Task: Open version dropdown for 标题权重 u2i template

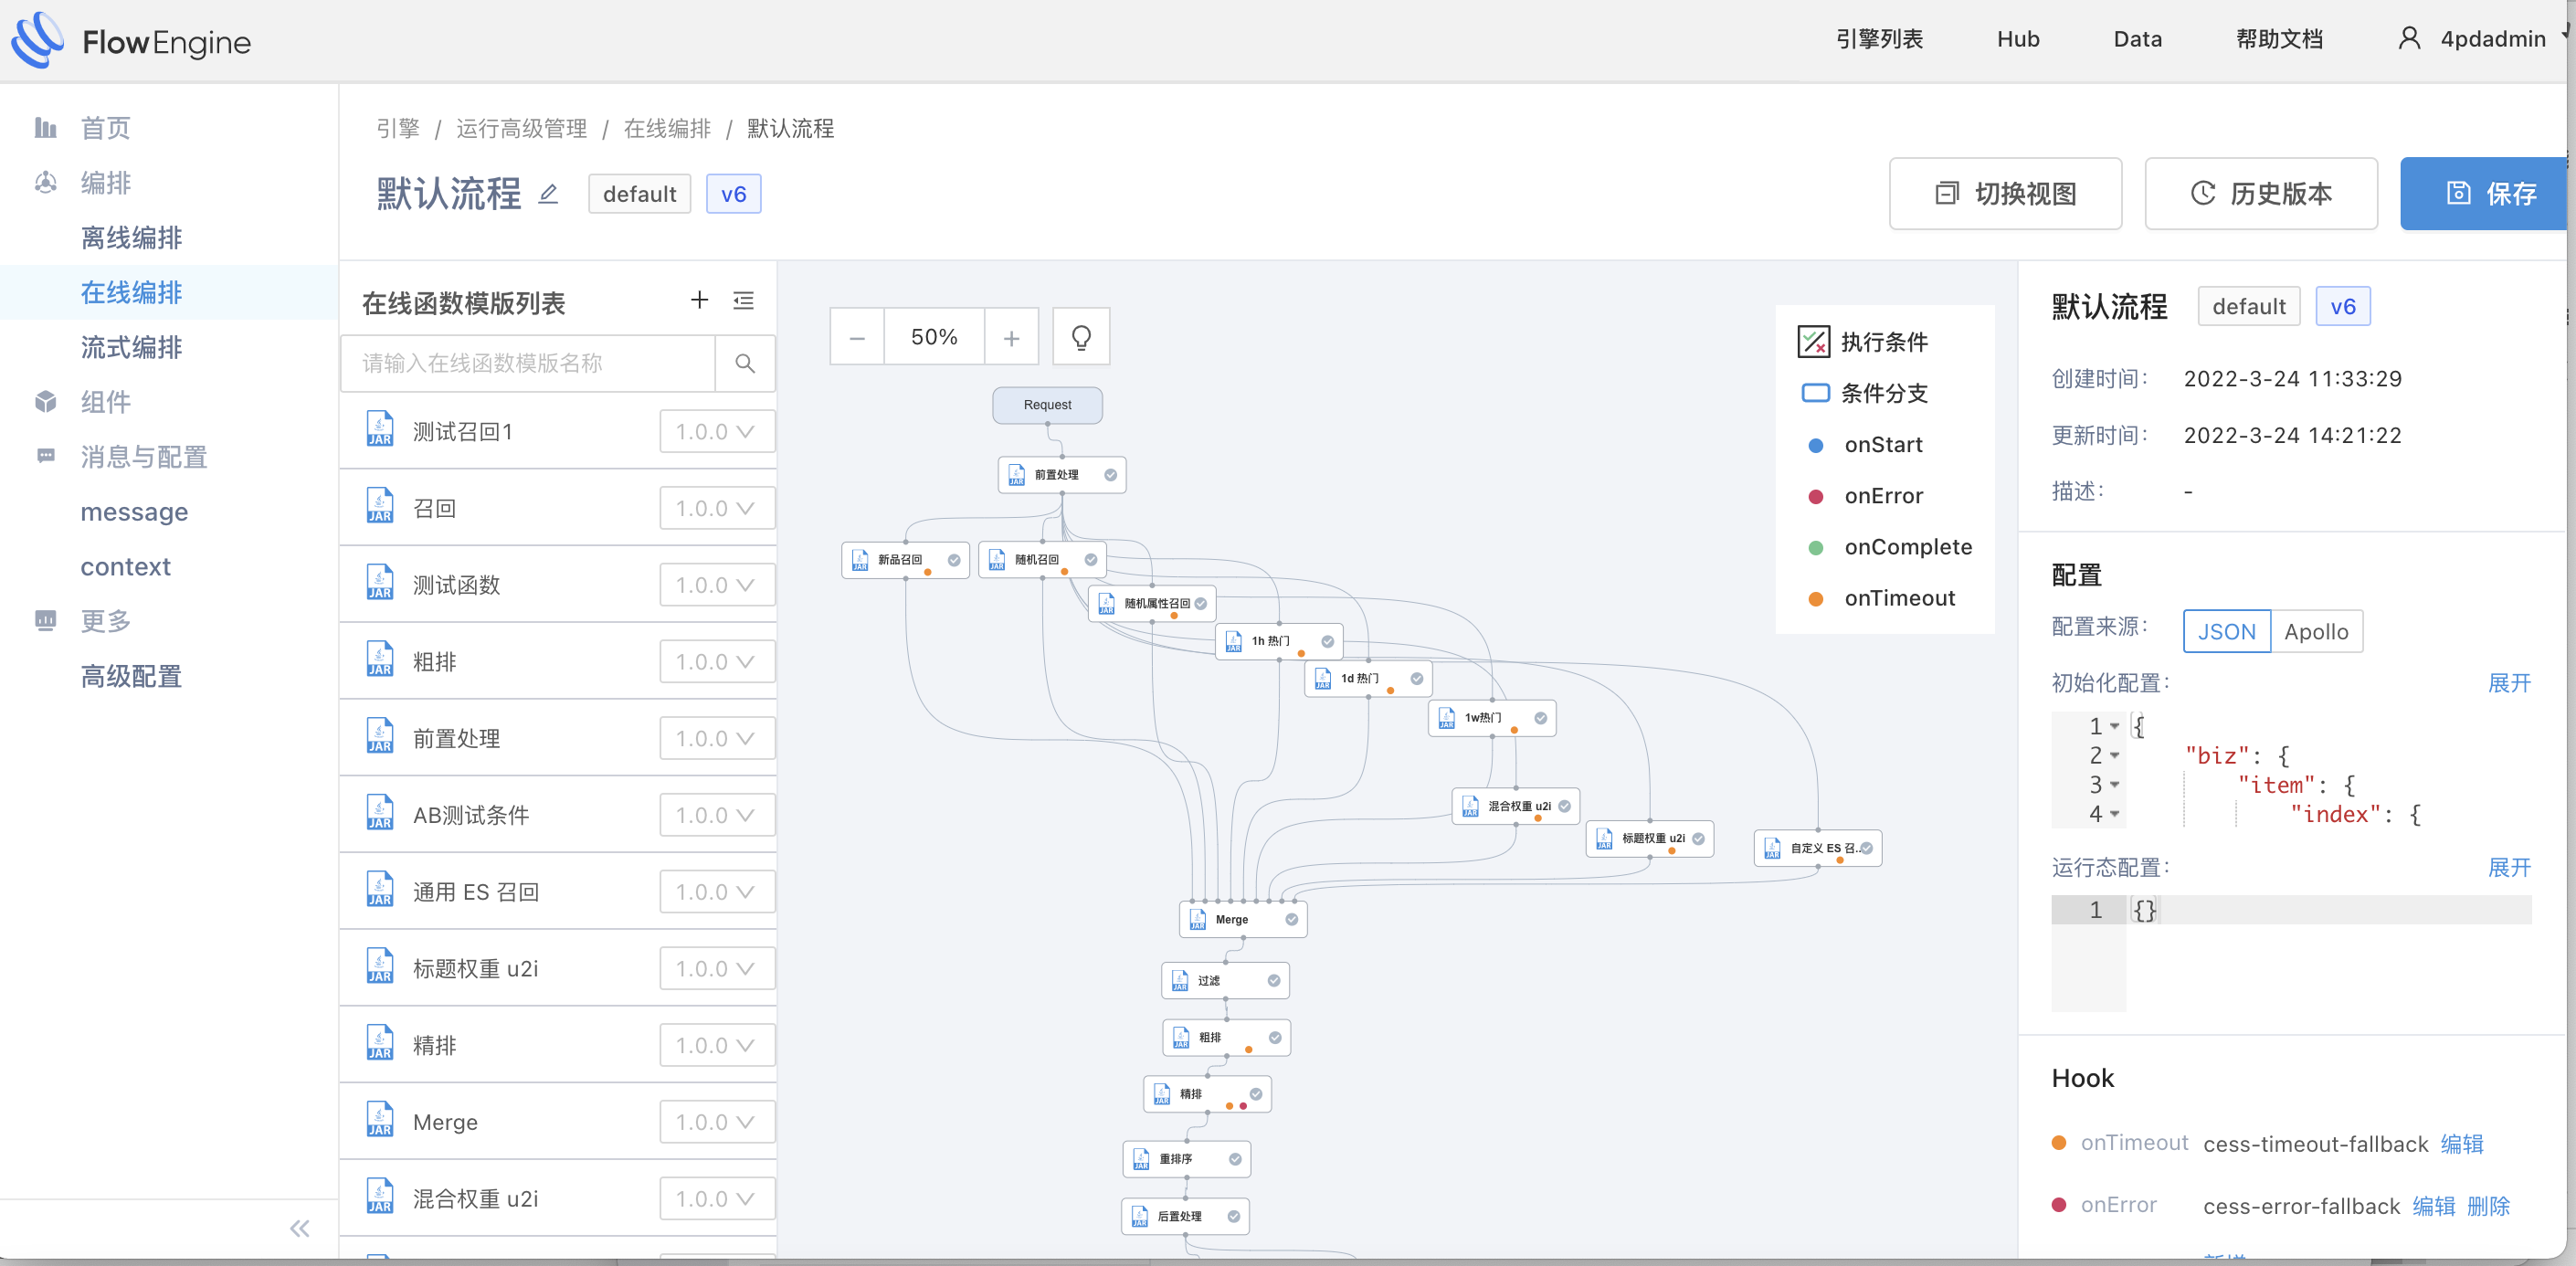Action: [x=716, y=968]
